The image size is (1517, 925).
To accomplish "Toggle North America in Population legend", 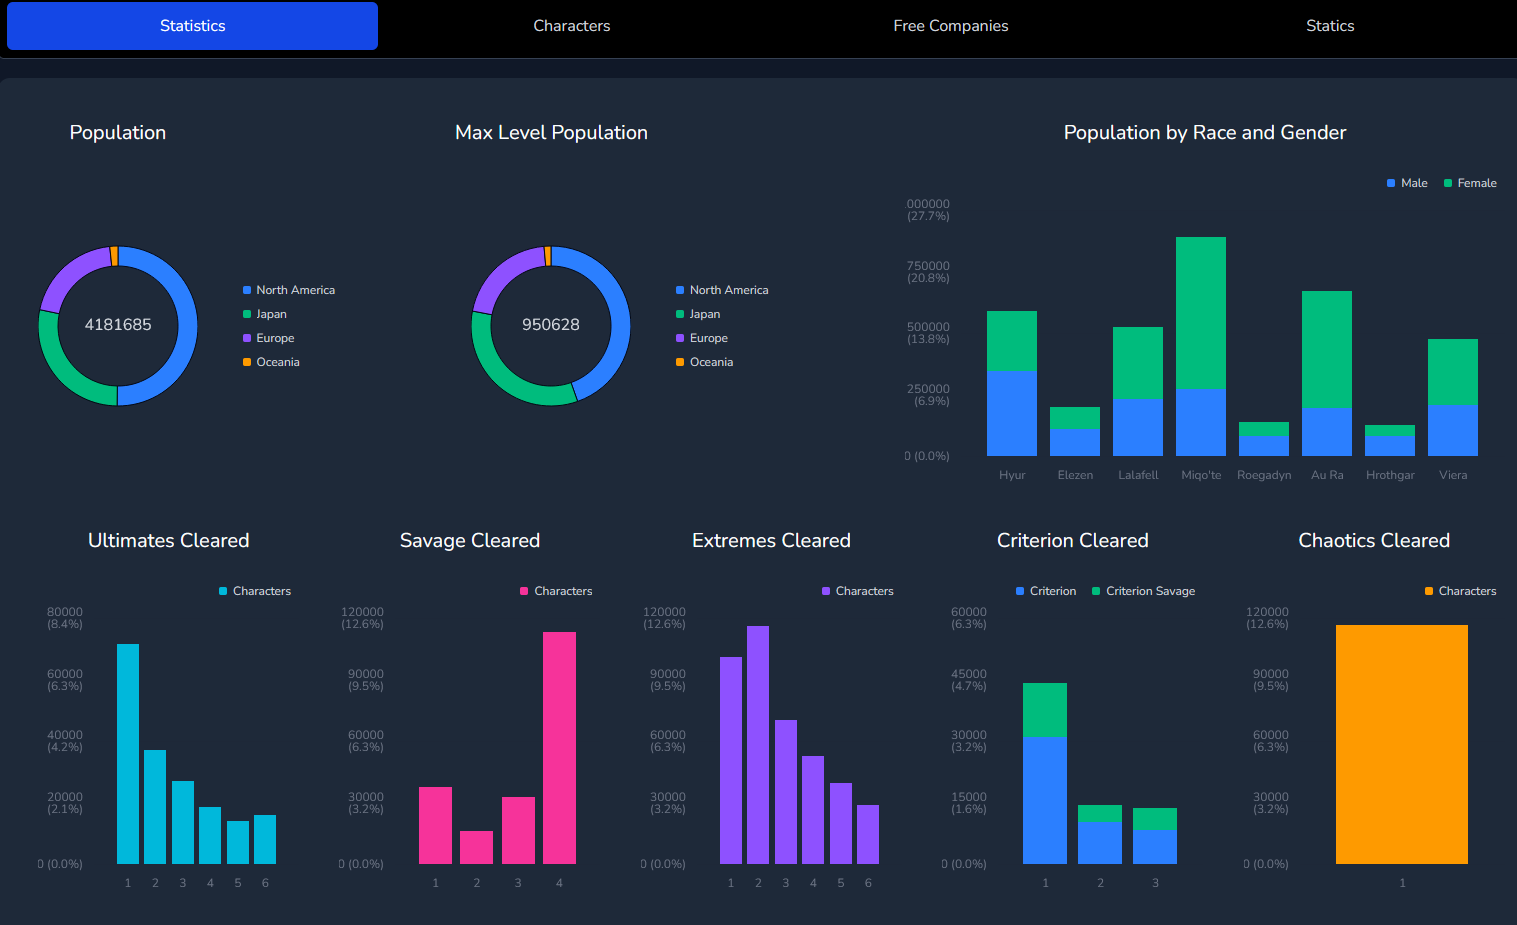I will pos(289,290).
